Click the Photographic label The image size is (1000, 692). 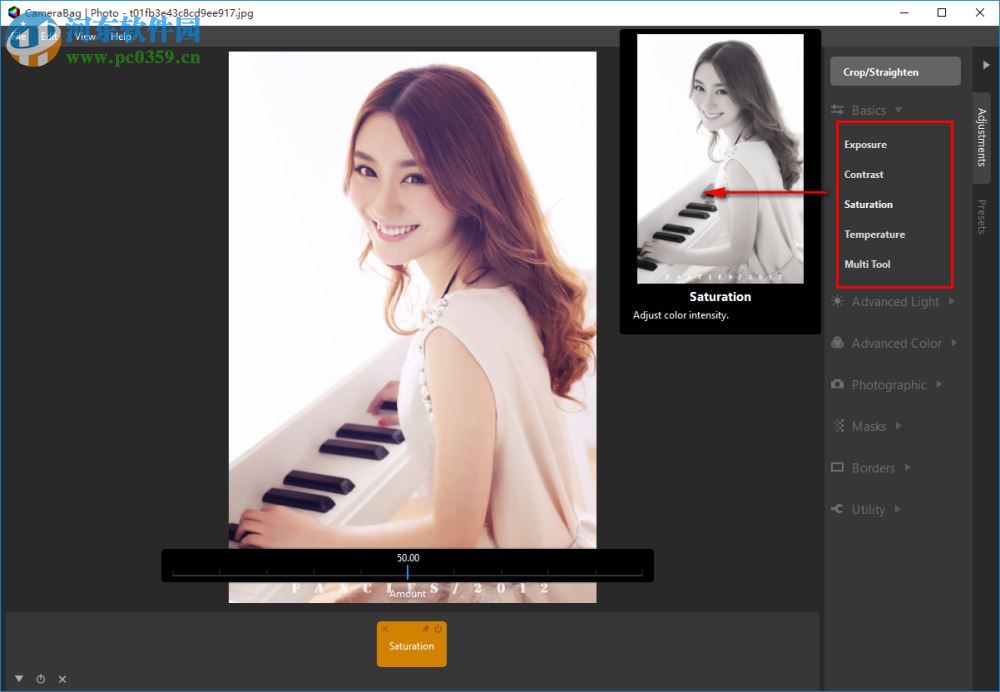tap(889, 385)
